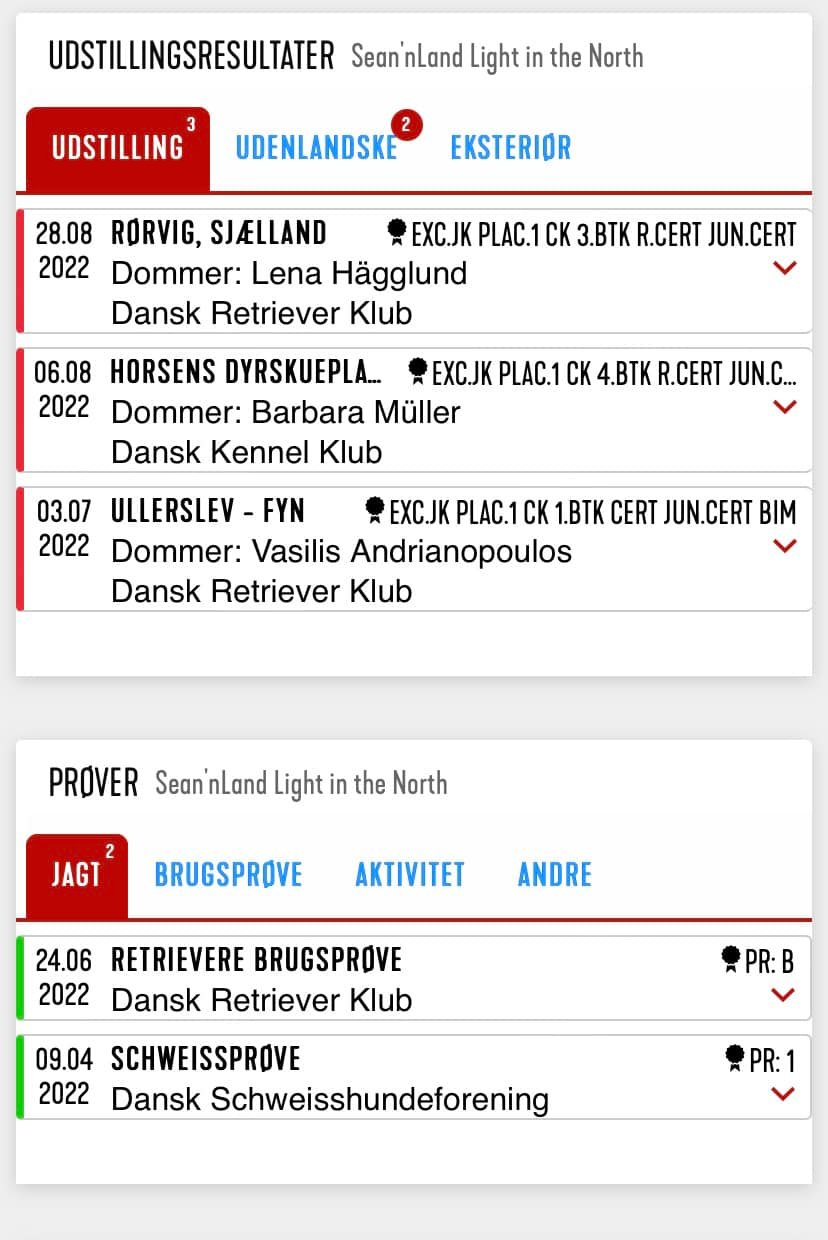Expand the Rørvig, Sjælland show entry
This screenshot has height=1240, width=828.
tap(785, 268)
